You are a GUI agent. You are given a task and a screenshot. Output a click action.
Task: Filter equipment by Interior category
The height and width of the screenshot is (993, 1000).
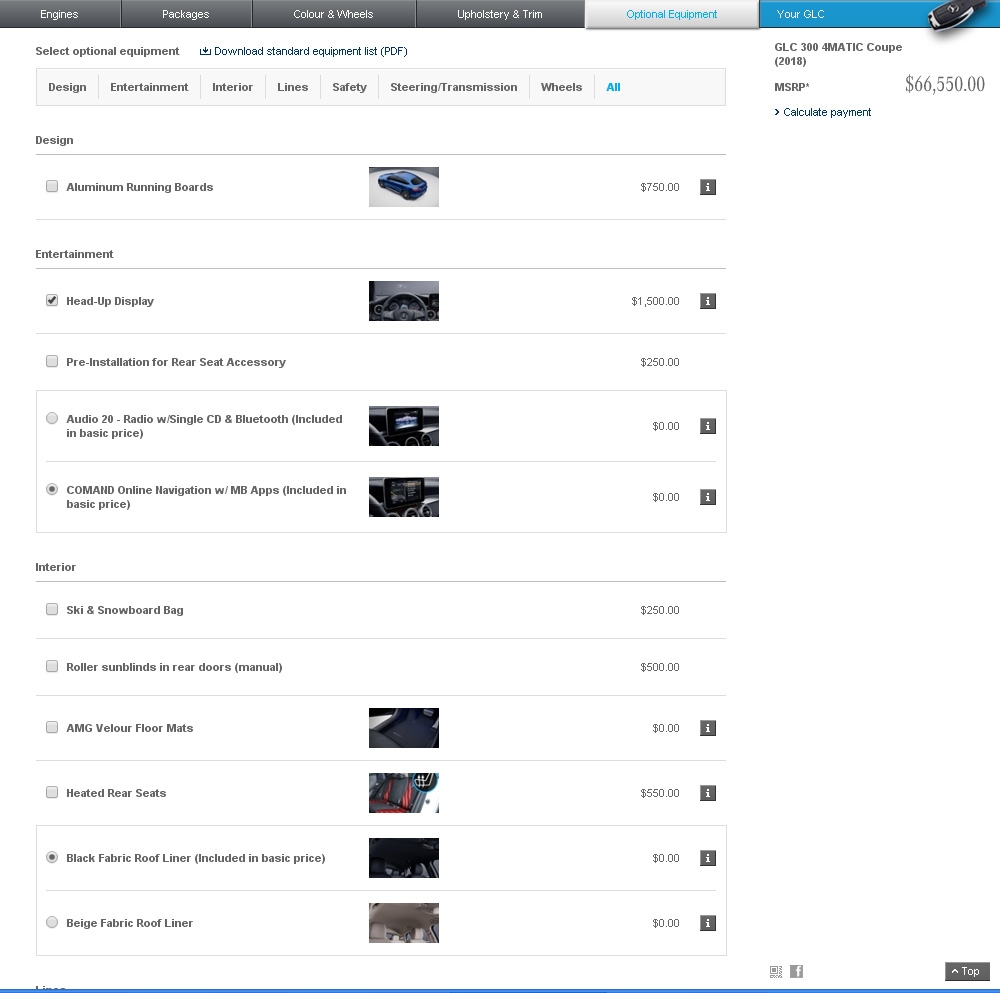pyautogui.click(x=232, y=87)
